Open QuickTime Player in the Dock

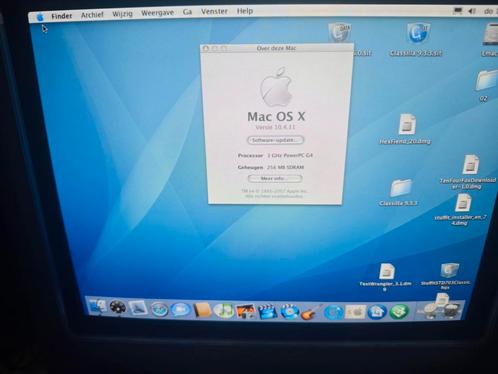tap(333, 312)
